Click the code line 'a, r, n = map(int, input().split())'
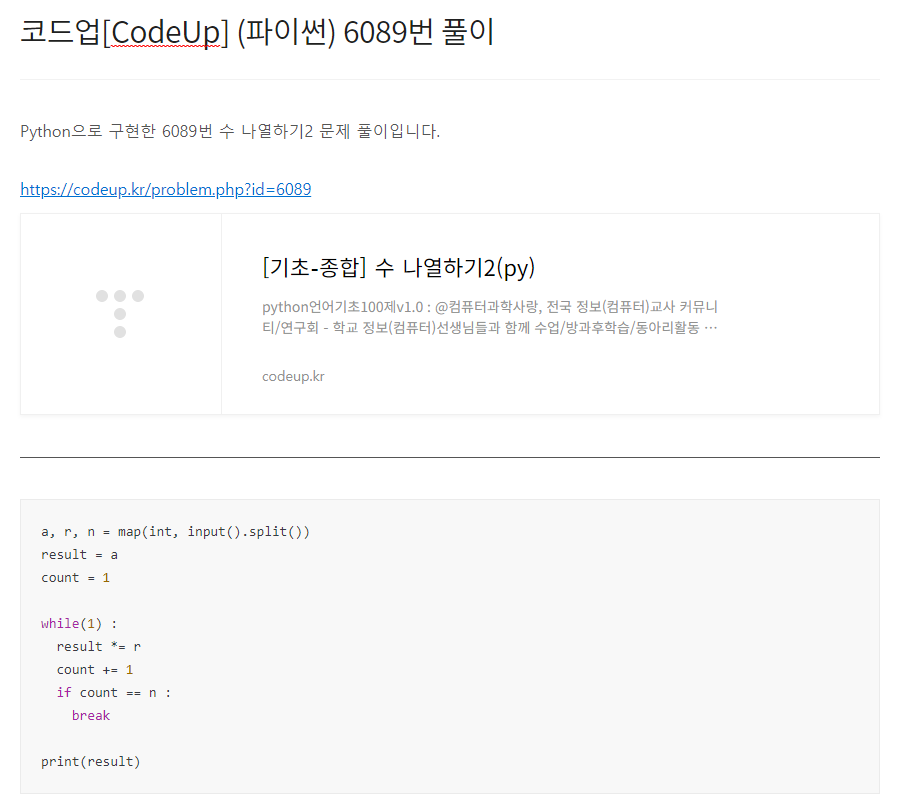This screenshot has height=795, width=902. pos(175,532)
